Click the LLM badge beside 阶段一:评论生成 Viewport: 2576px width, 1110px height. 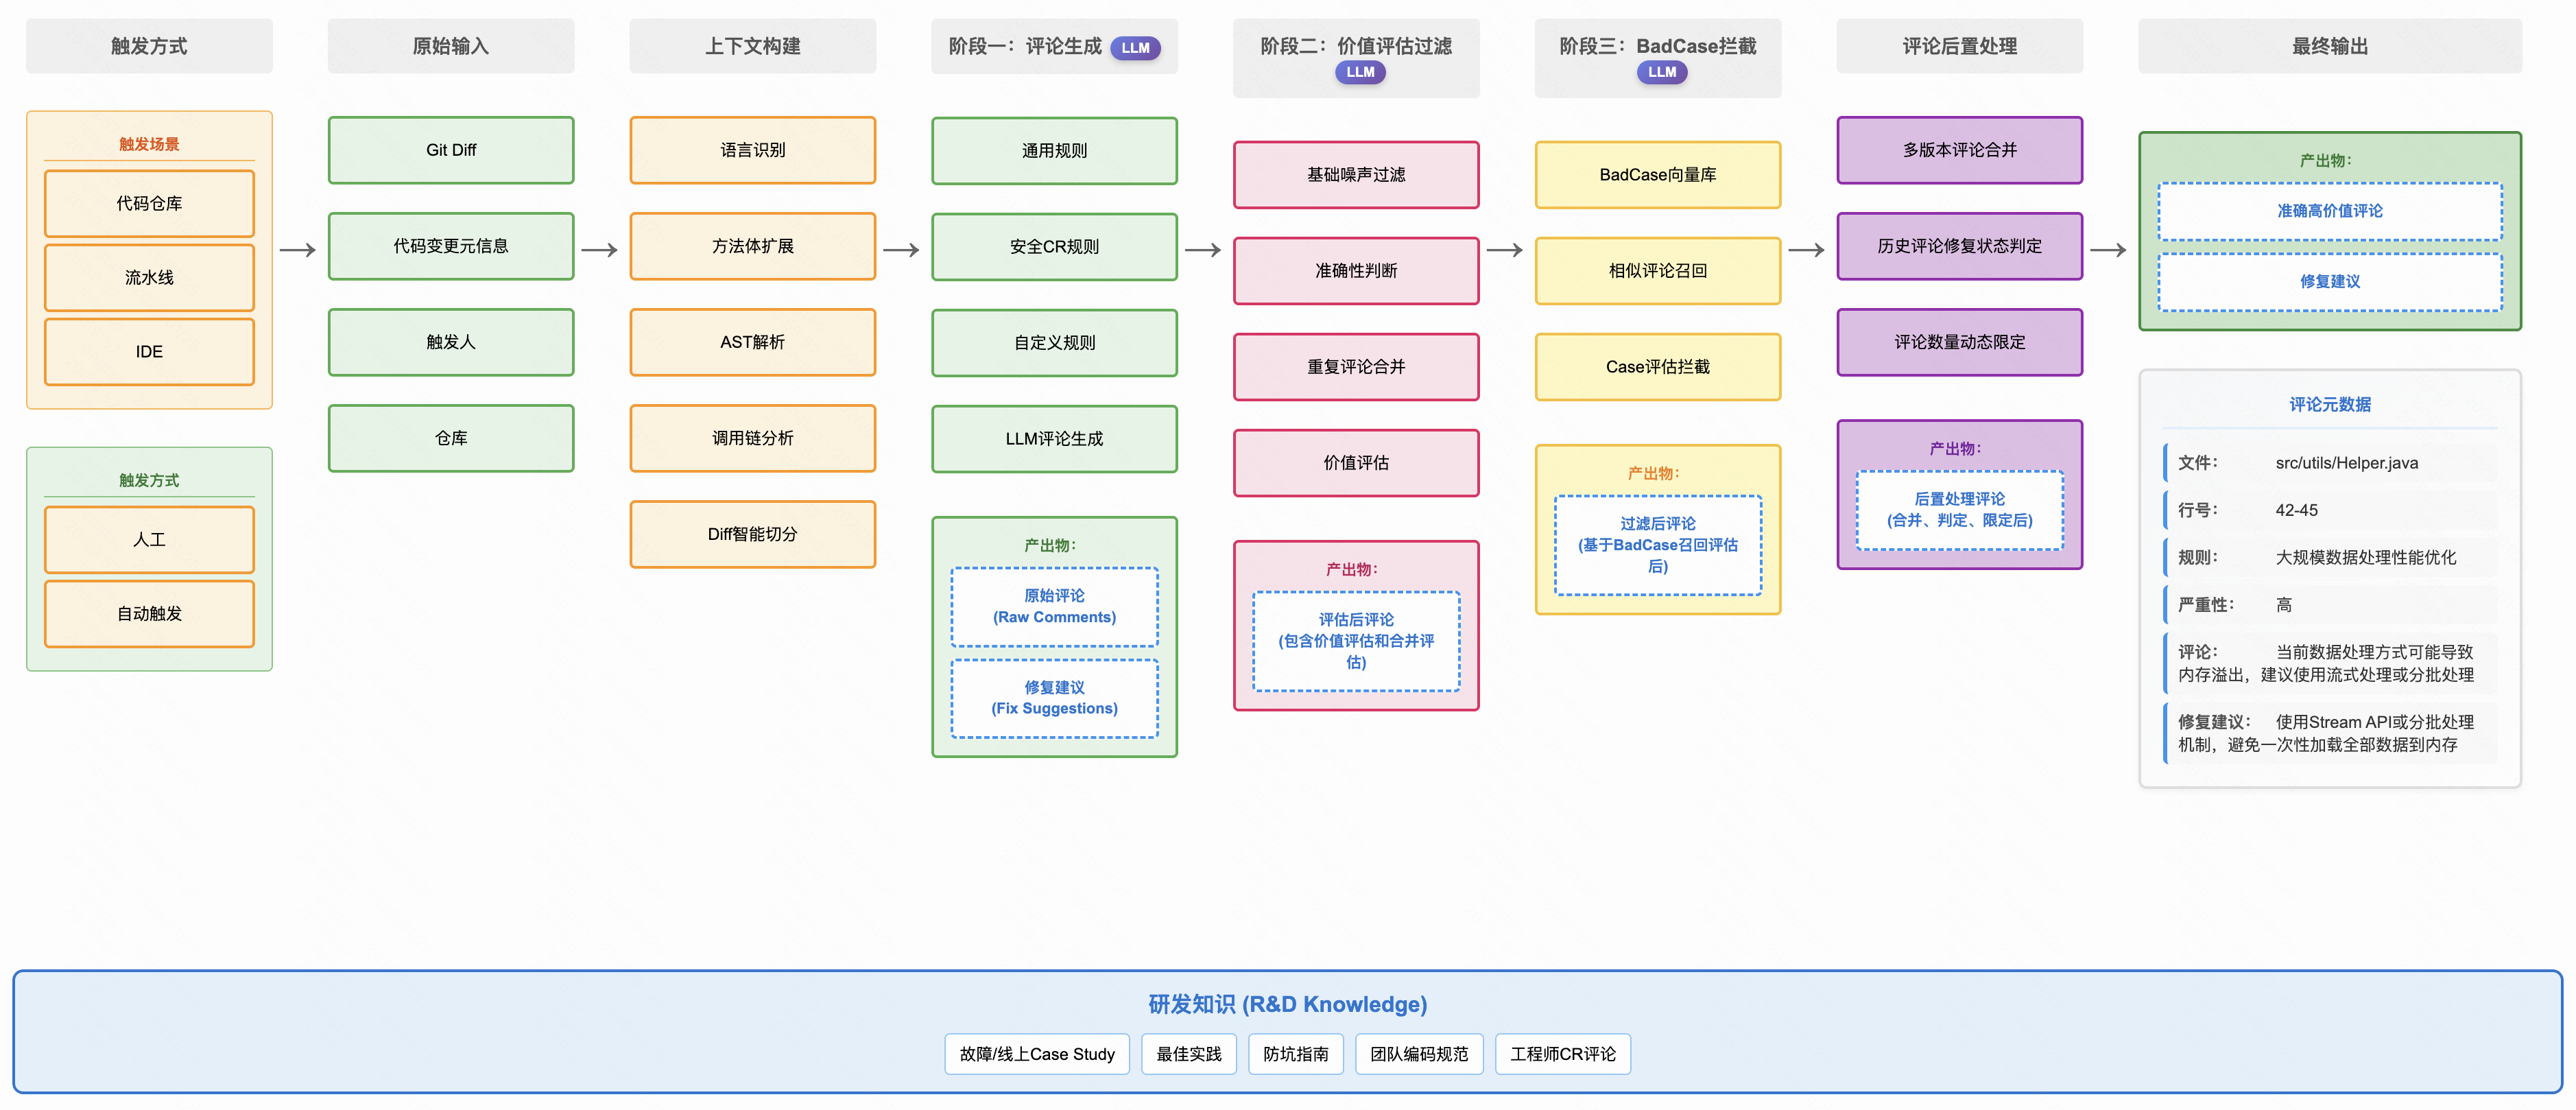point(1135,48)
